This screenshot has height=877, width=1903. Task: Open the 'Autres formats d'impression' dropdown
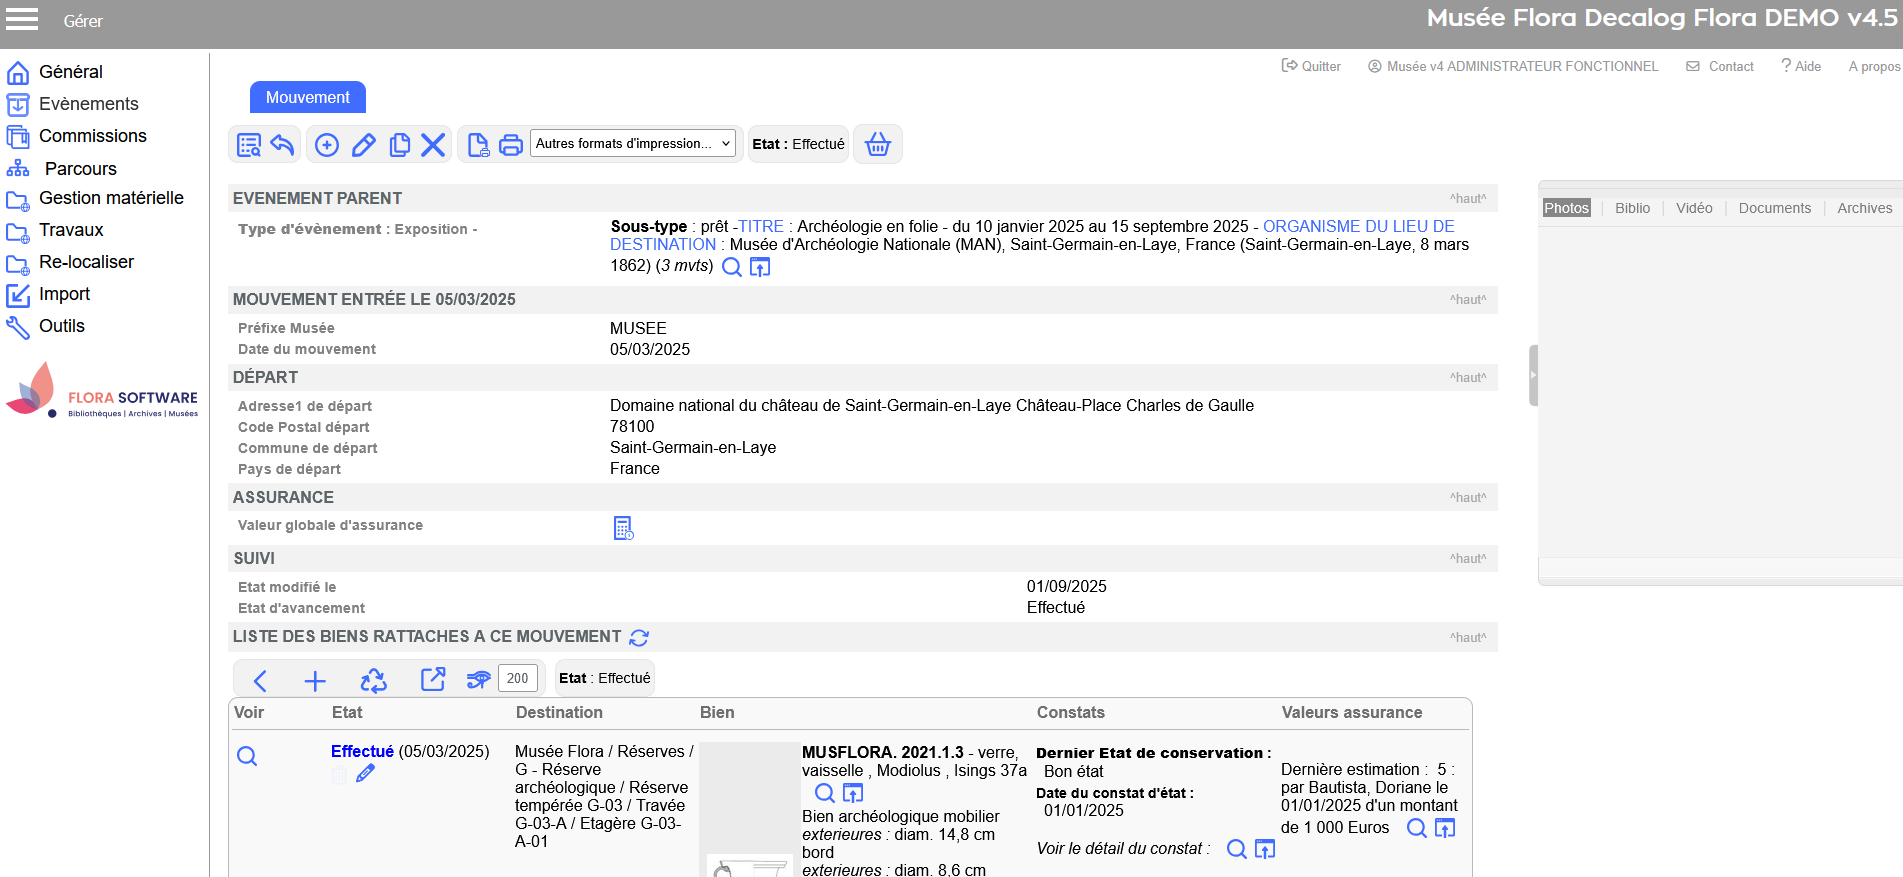(x=632, y=144)
